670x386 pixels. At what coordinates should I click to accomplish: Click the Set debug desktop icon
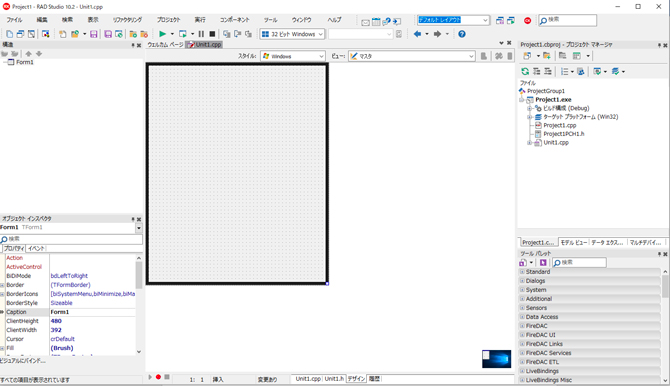(x=511, y=21)
